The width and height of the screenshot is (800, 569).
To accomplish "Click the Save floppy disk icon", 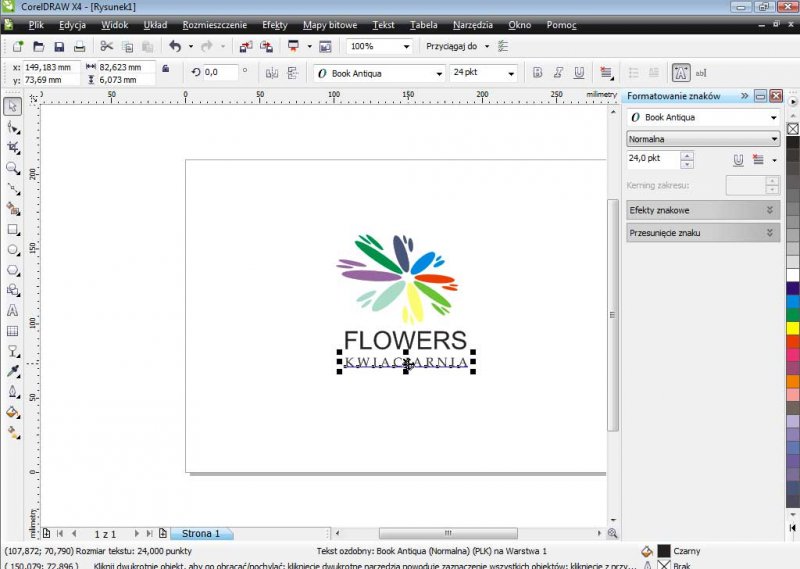I will coord(59,46).
